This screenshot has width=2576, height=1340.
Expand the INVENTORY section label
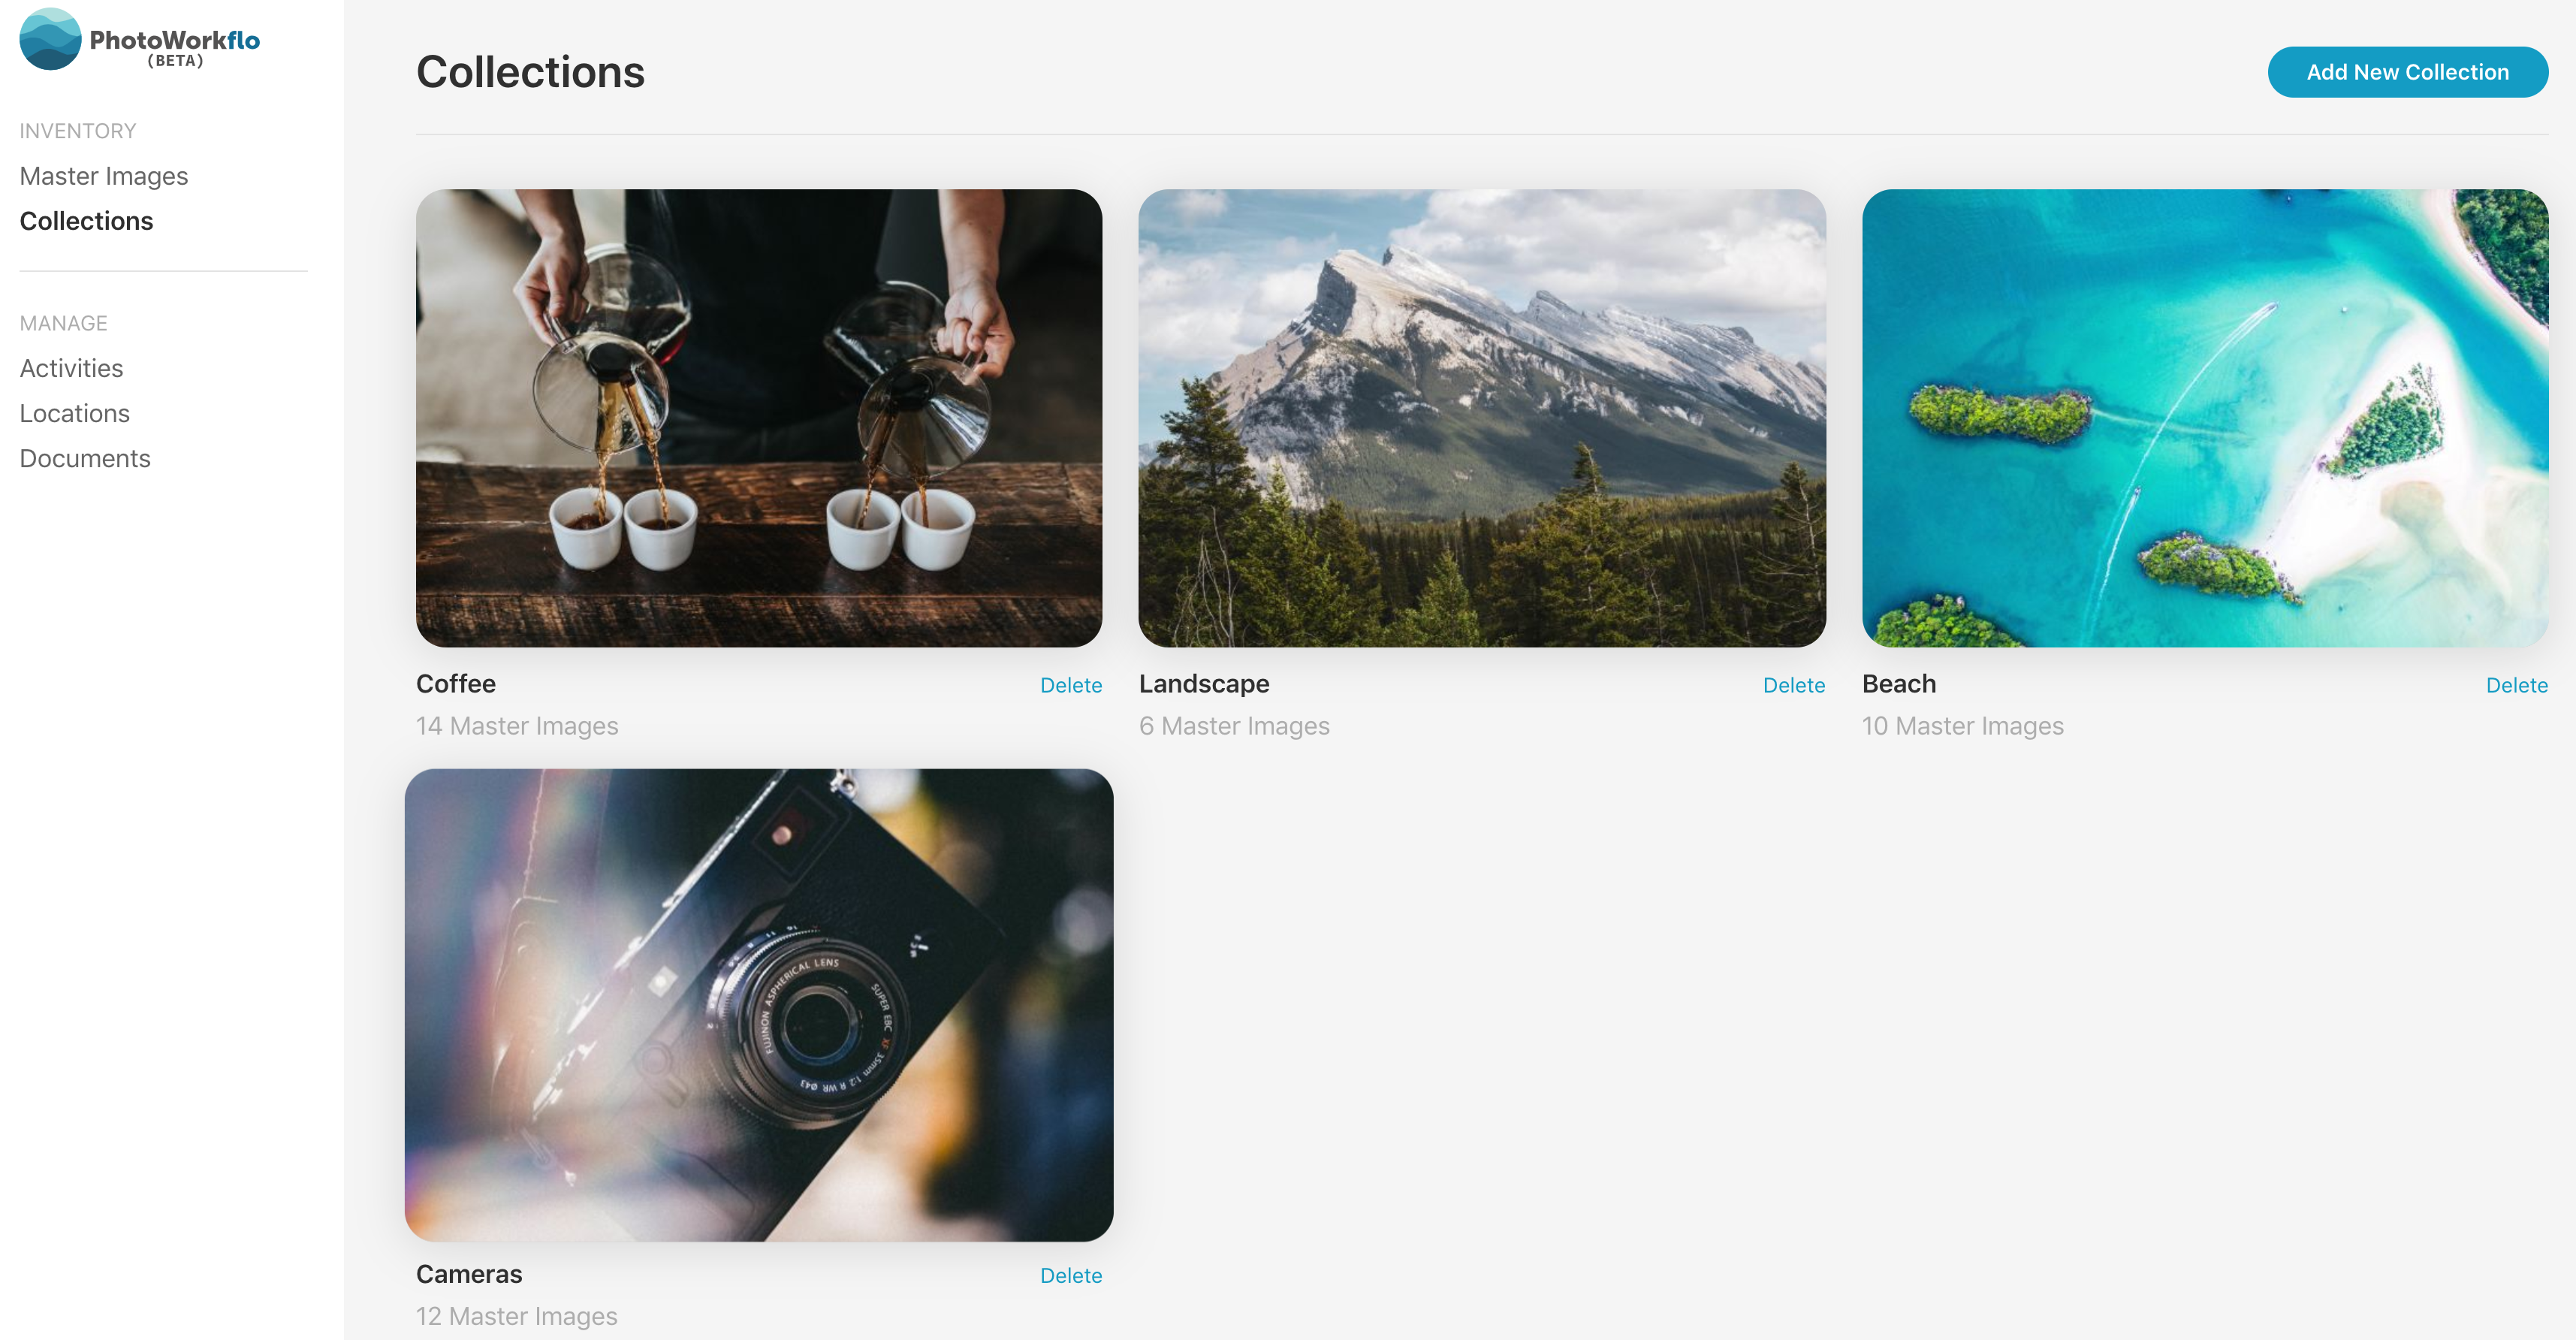tap(75, 129)
